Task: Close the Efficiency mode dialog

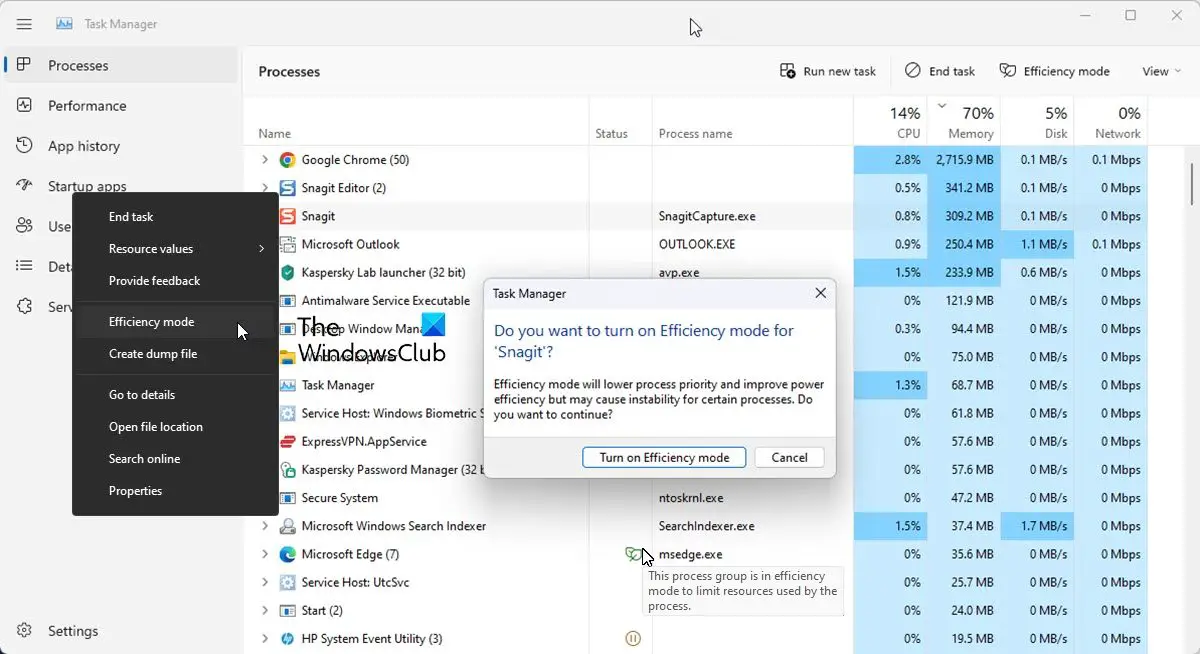Action: coord(820,293)
